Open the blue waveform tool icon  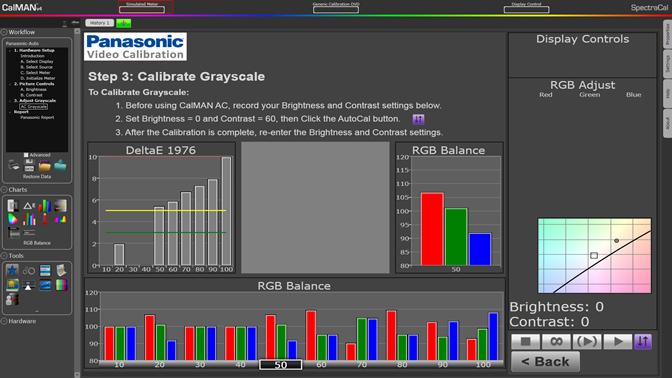point(45,285)
